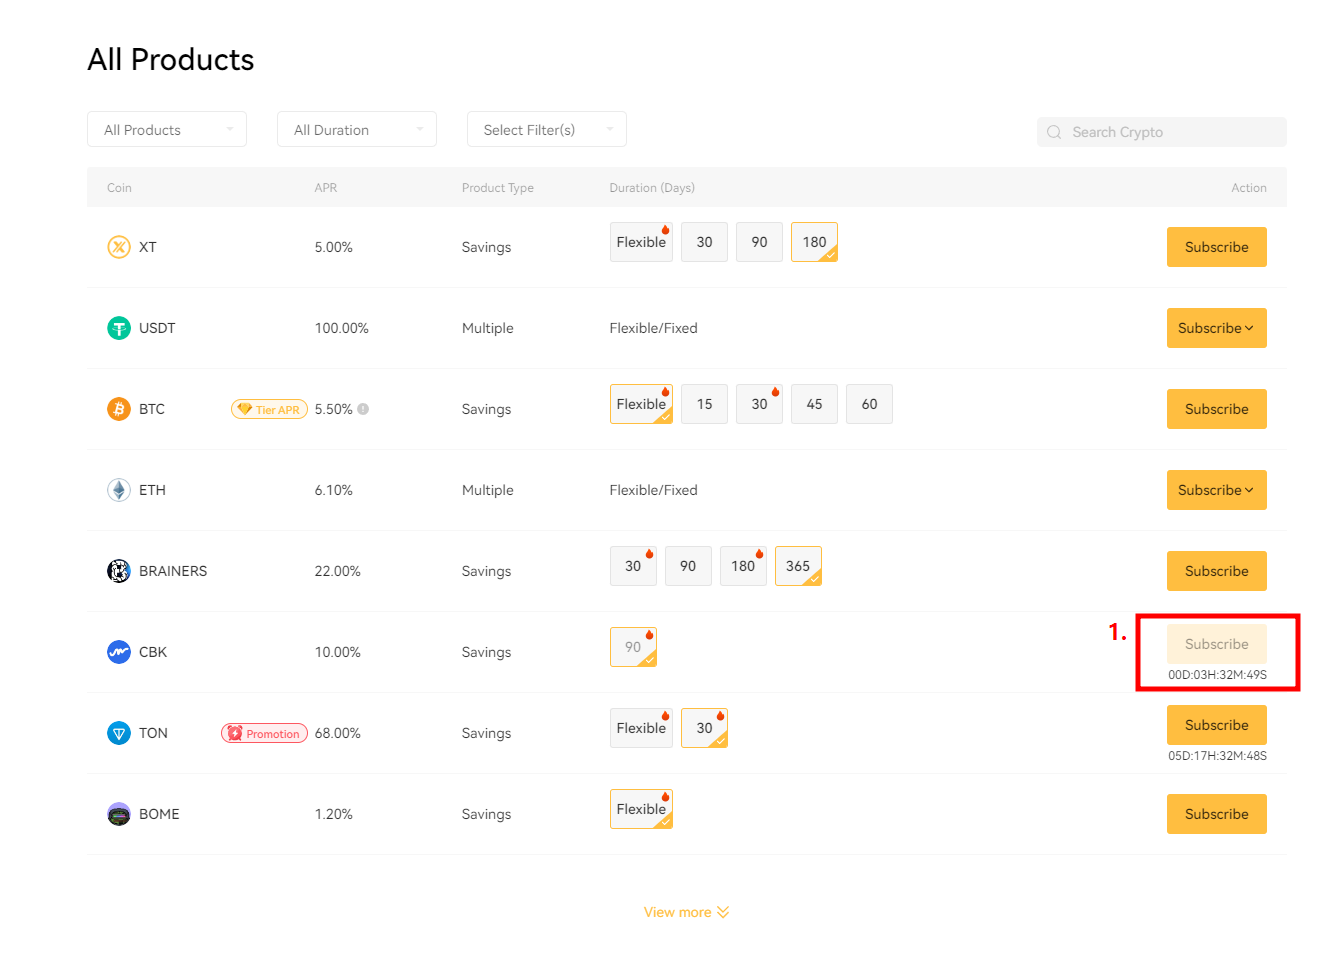
Task: Expand the ETH Subscribe dropdown button
Action: point(1216,490)
